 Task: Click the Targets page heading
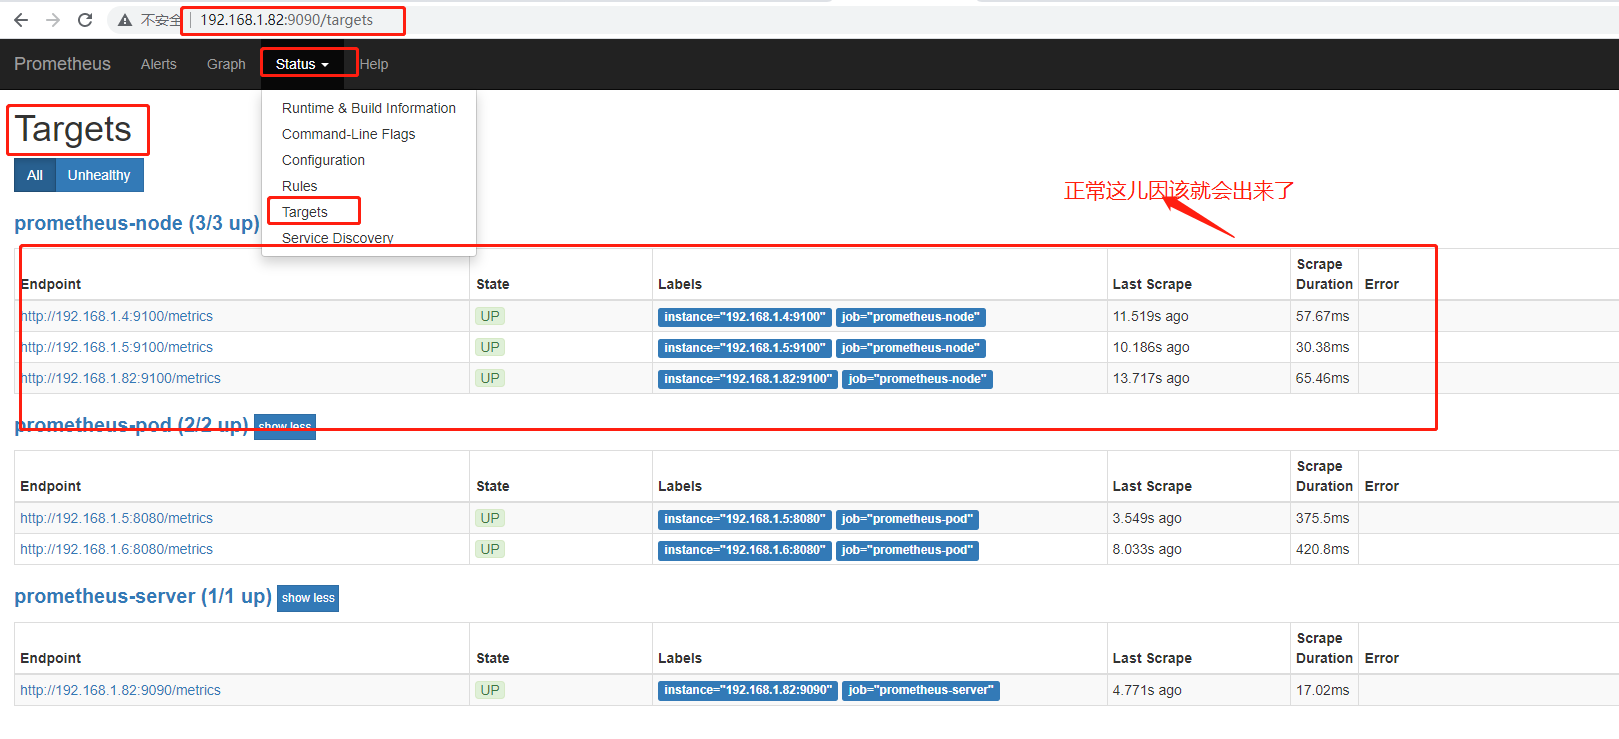[73, 129]
